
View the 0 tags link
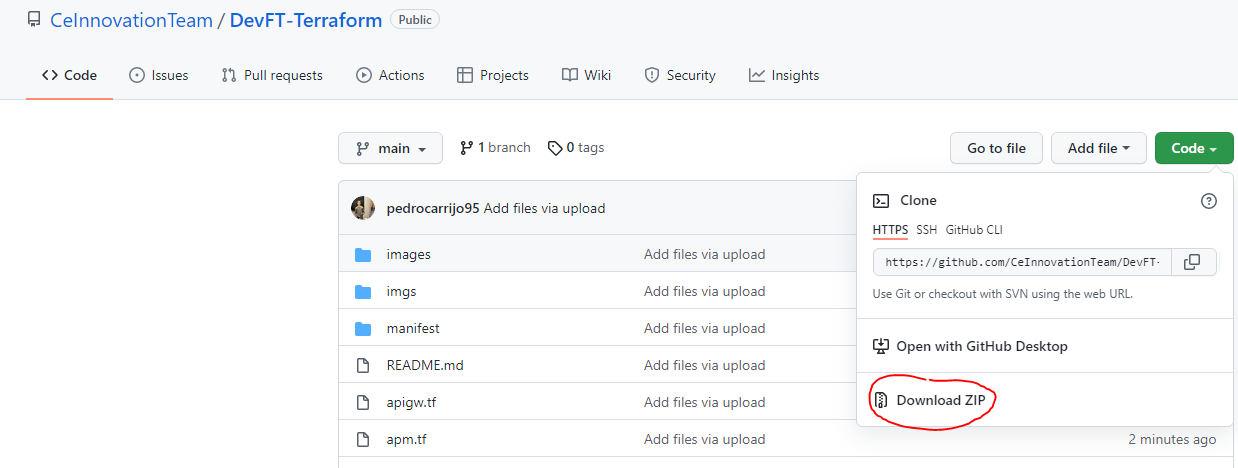point(576,148)
